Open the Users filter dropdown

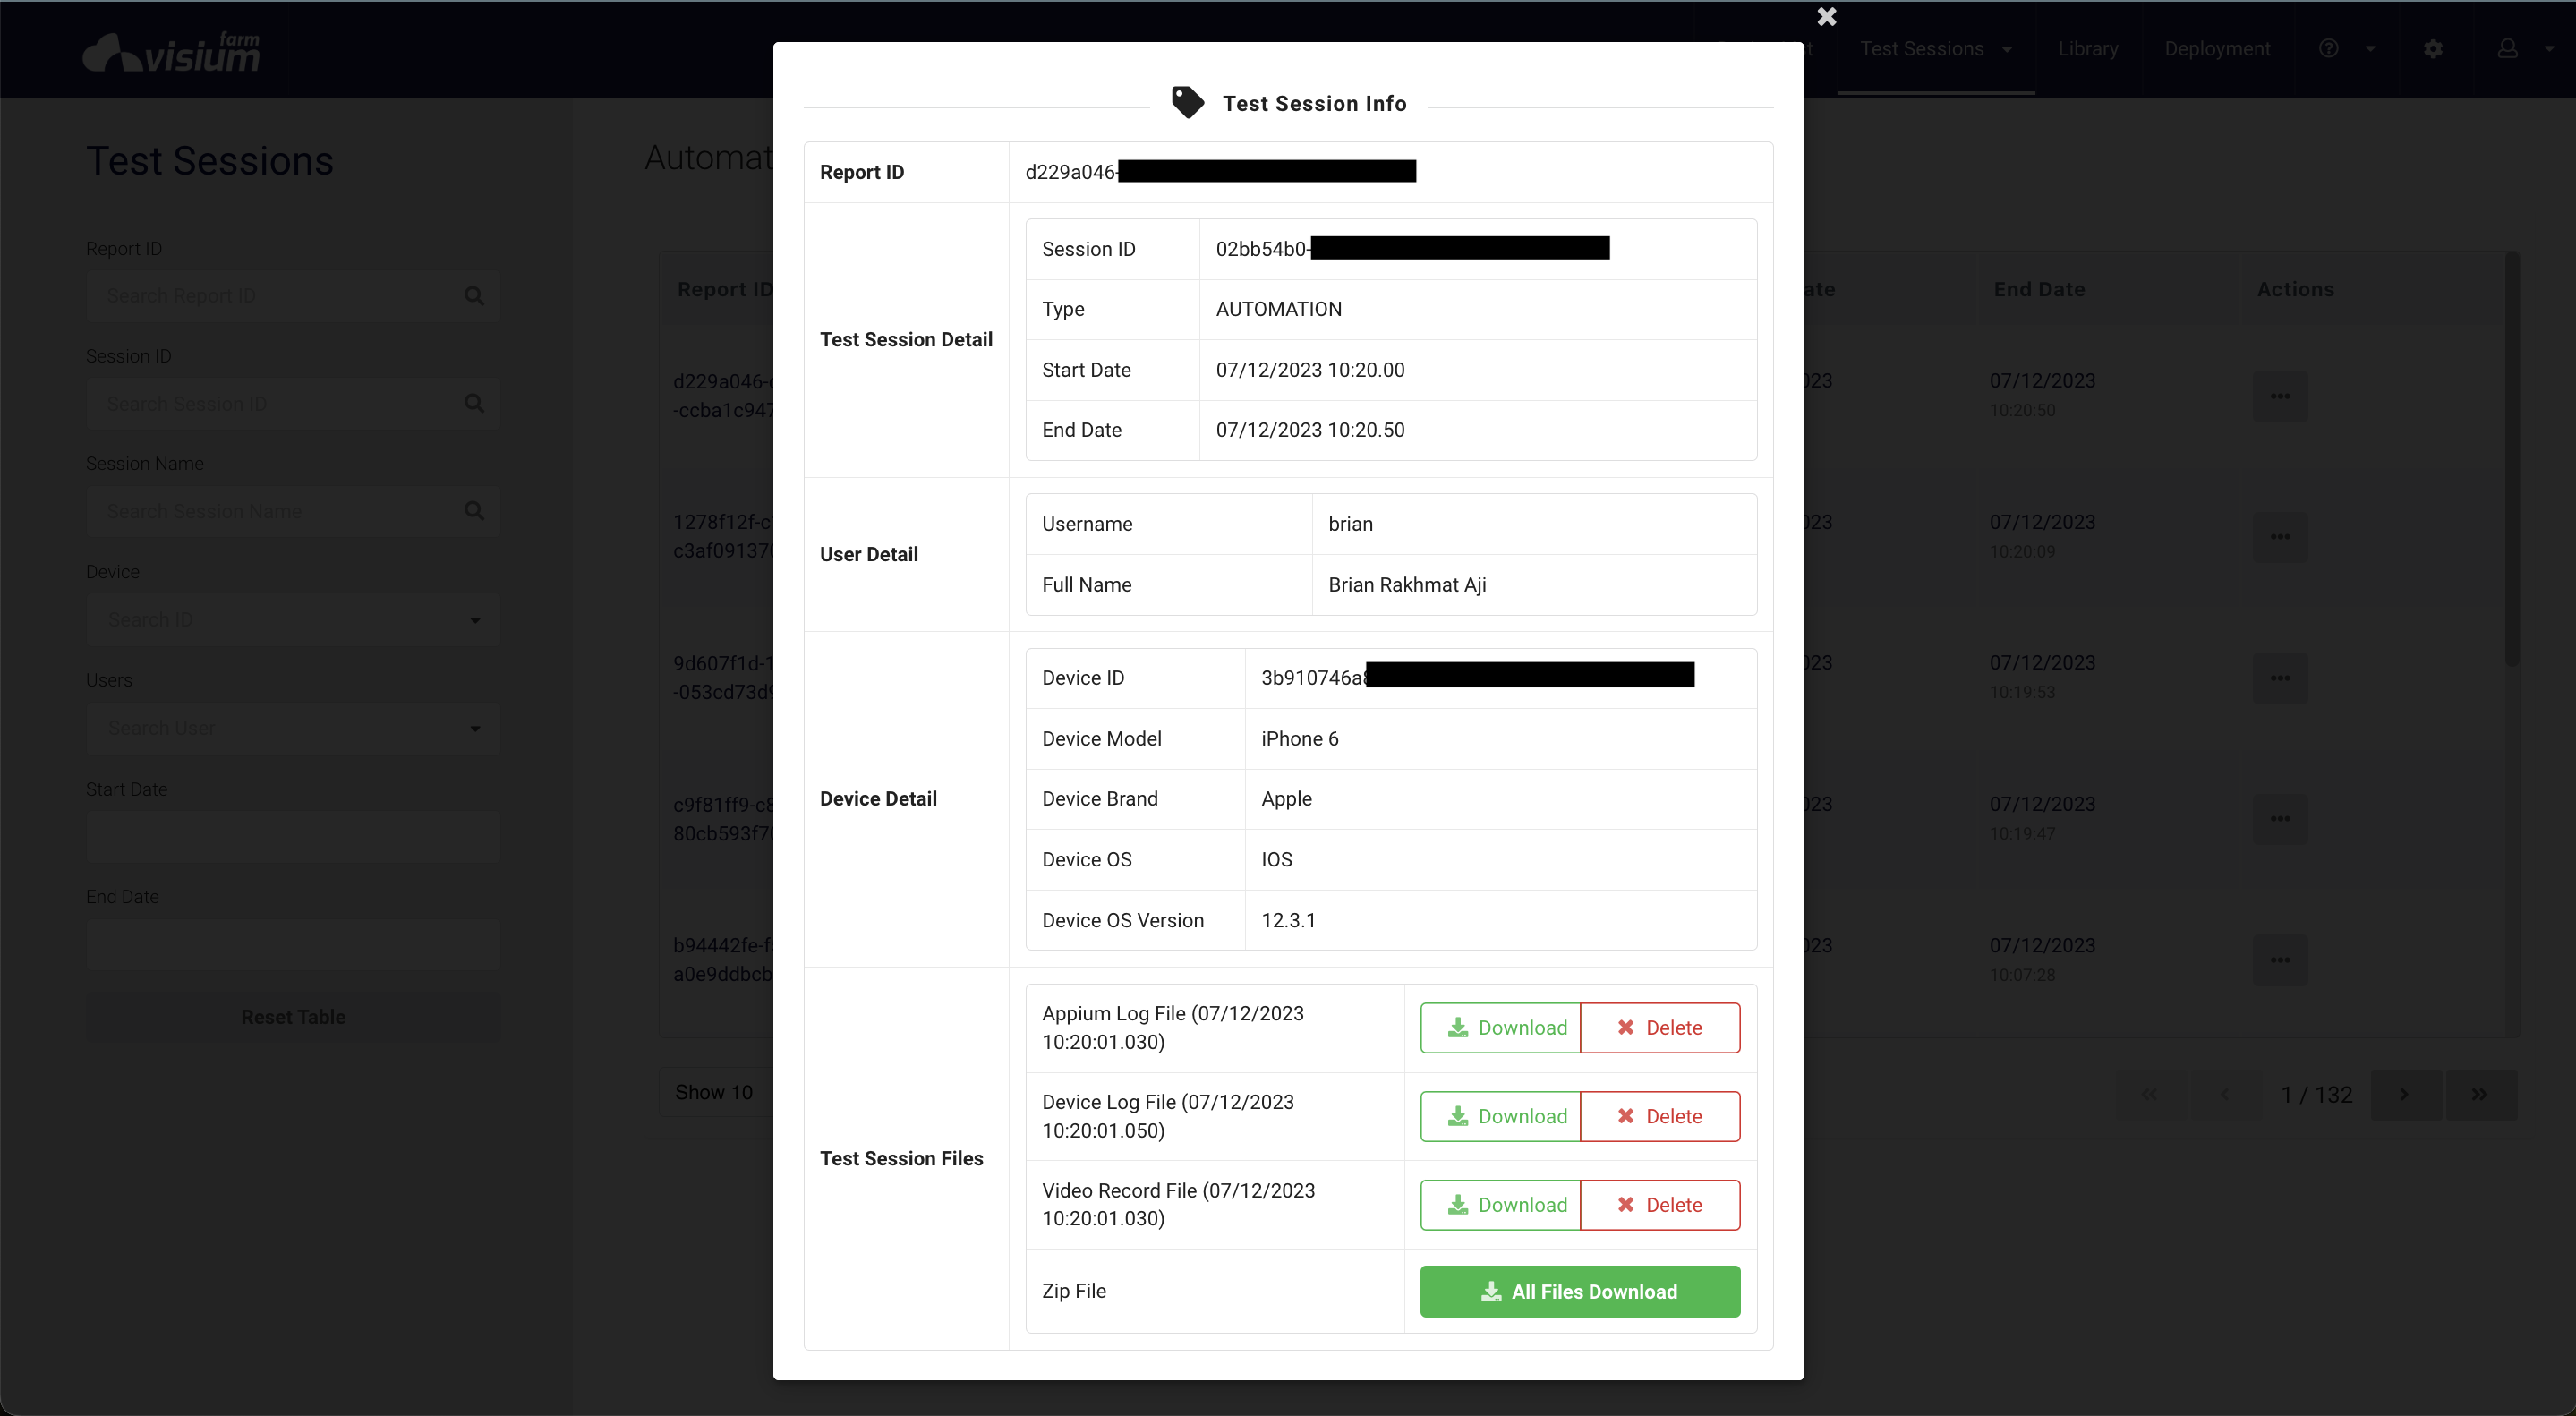pyautogui.click(x=293, y=728)
